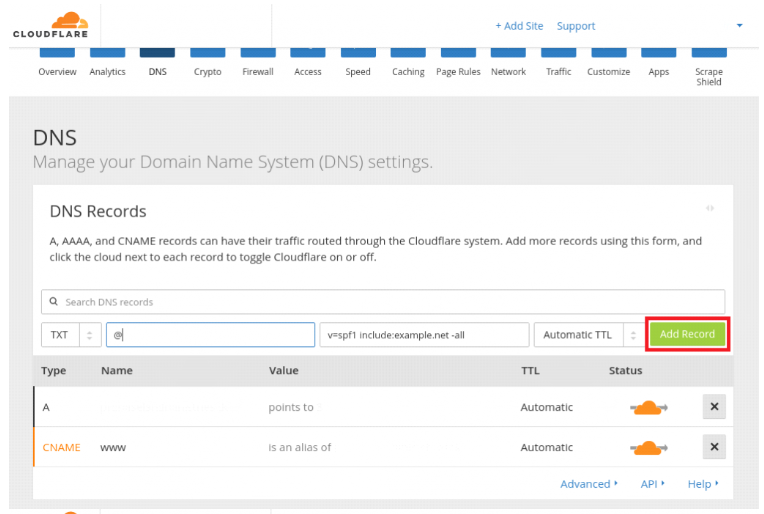The image size is (764, 514).
Task: Click Automatic TTL in the A row
Action: [547, 407]
